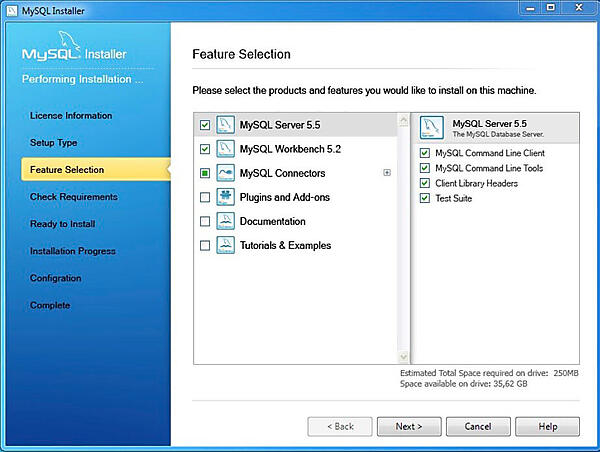
Task: Uncheck the MySQL Workbench 5.2 checkbox
Action: coord(205,149)
